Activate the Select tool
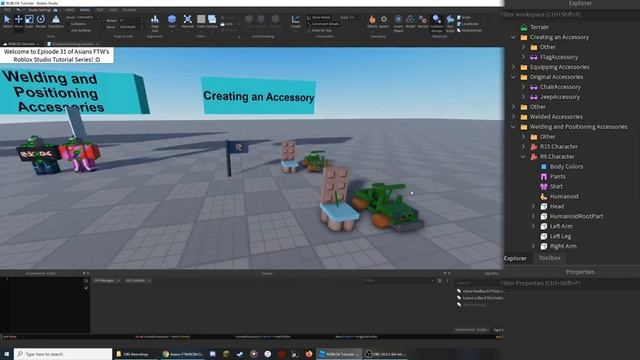 (x=7, y=21)
